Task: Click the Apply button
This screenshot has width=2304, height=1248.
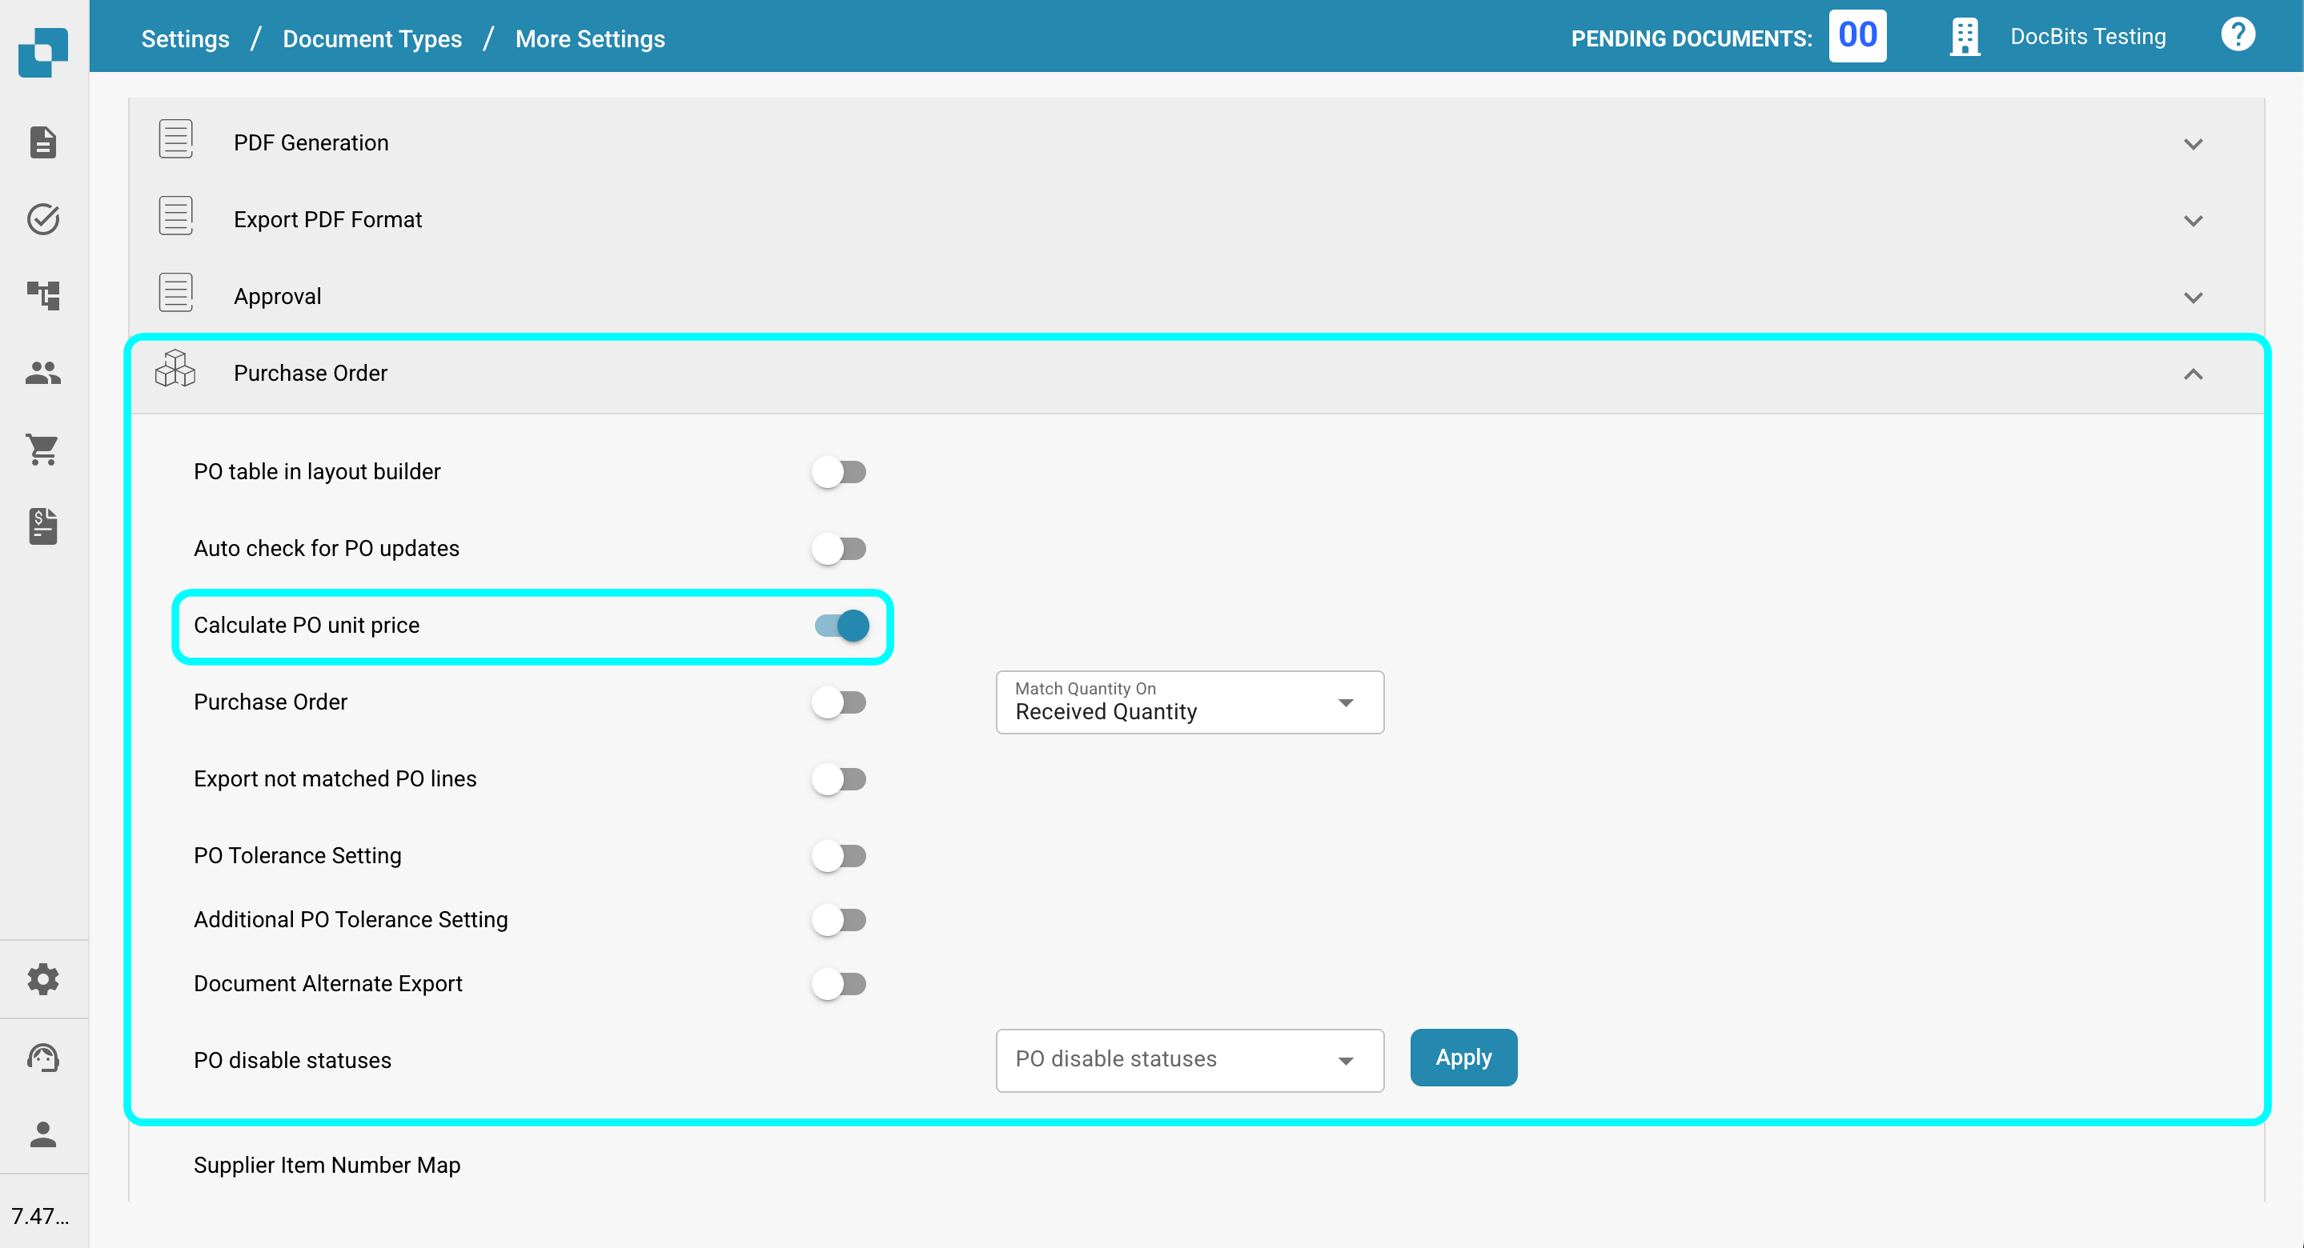Action: point(1463,1057)
